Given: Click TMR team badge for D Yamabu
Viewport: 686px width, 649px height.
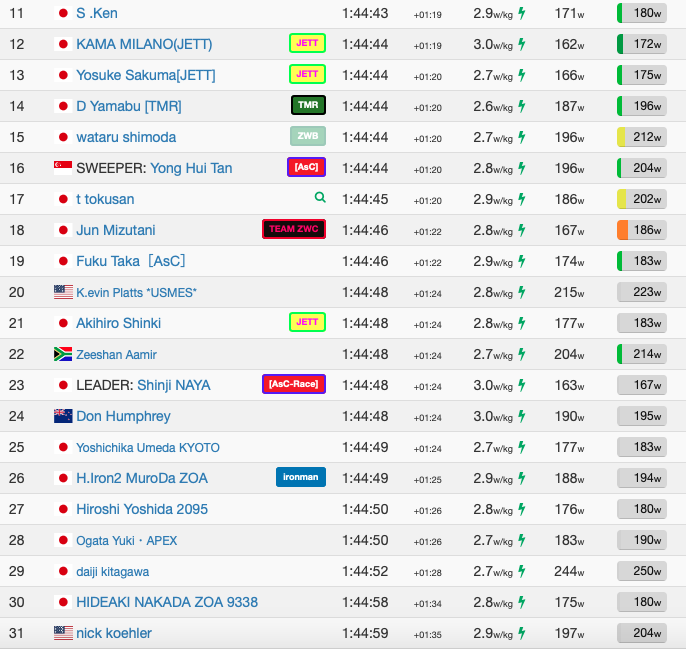Looking at the screenshot, I should tap(308, 105).
